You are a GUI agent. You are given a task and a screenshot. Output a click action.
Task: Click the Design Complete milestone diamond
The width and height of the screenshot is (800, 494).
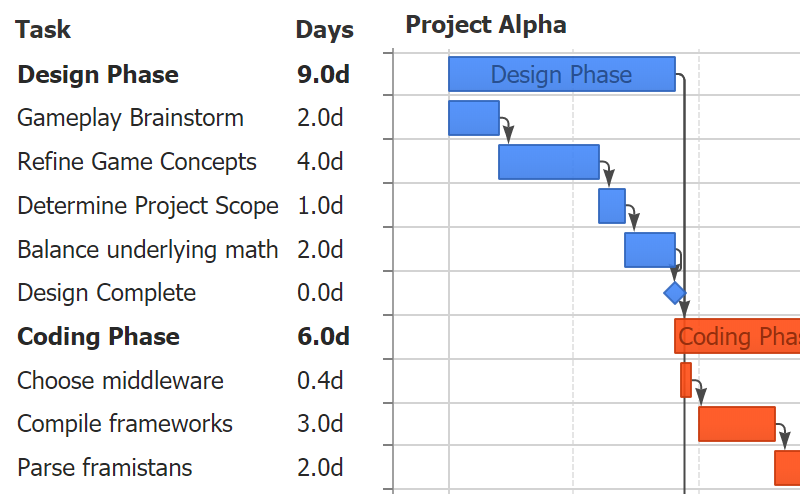[675, 293]
